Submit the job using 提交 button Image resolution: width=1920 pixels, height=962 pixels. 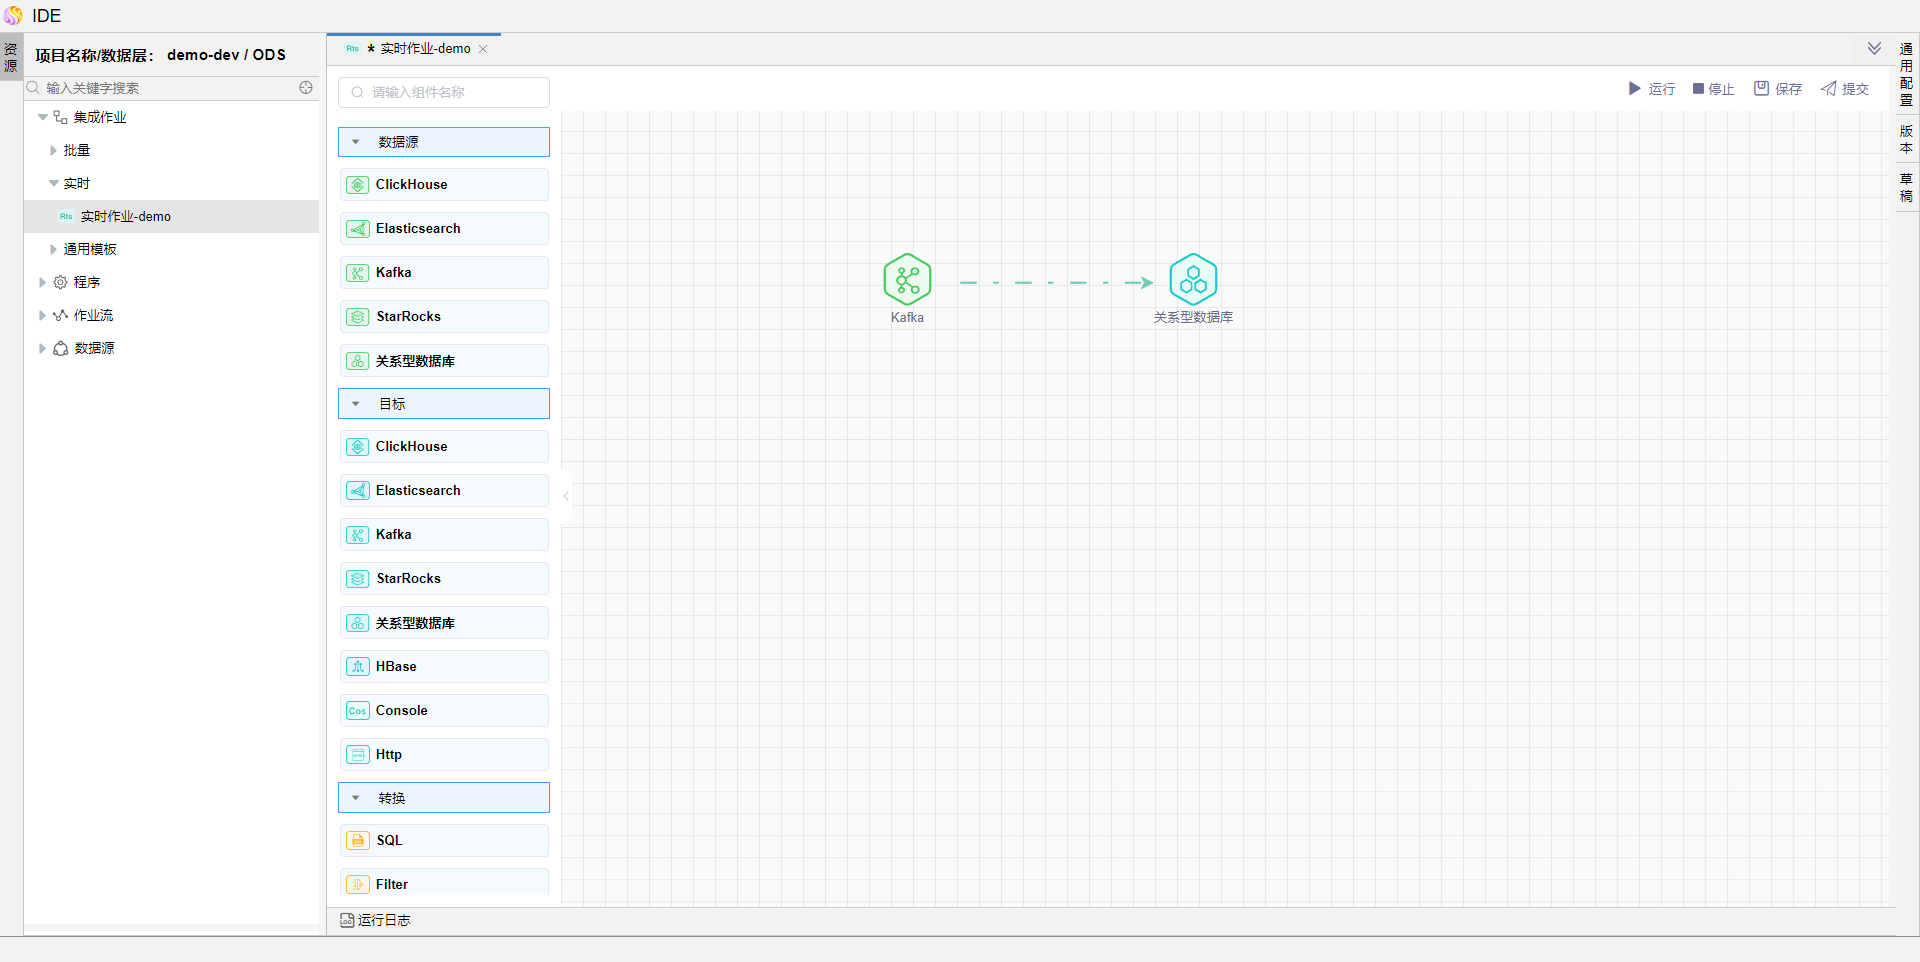pyautogui.click(x=1844, y=89)
